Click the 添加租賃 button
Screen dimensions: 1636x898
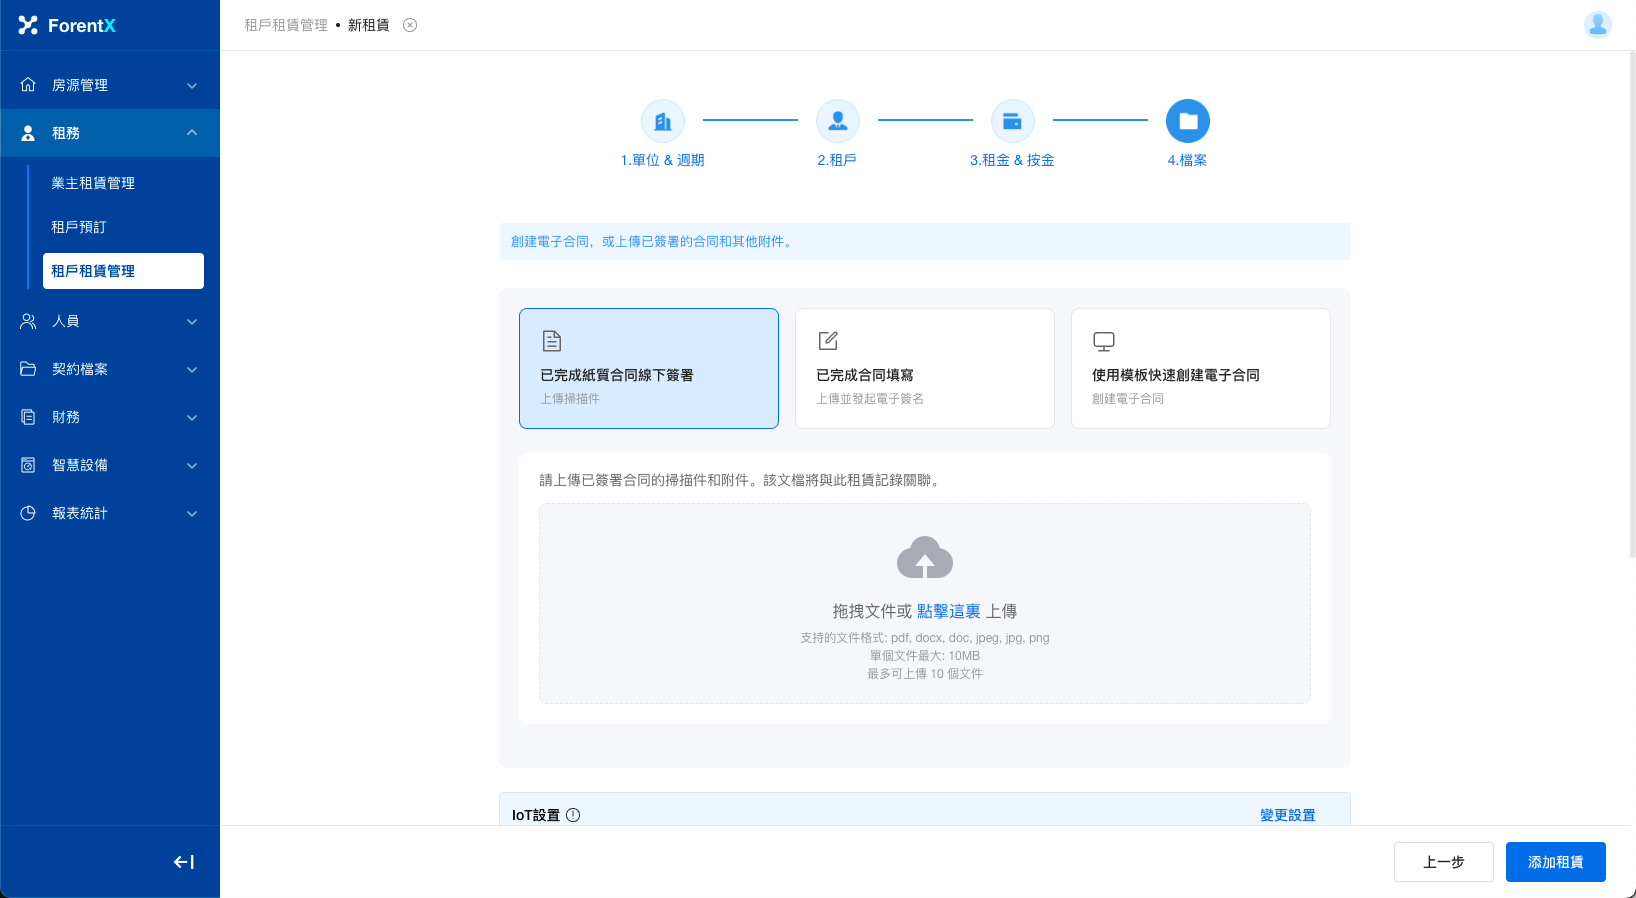[1555, 862]
